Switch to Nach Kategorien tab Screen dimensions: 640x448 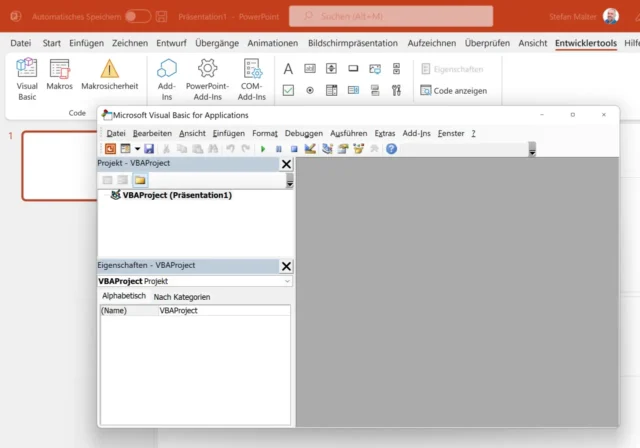pyautogui.click(x=182, y=297)
